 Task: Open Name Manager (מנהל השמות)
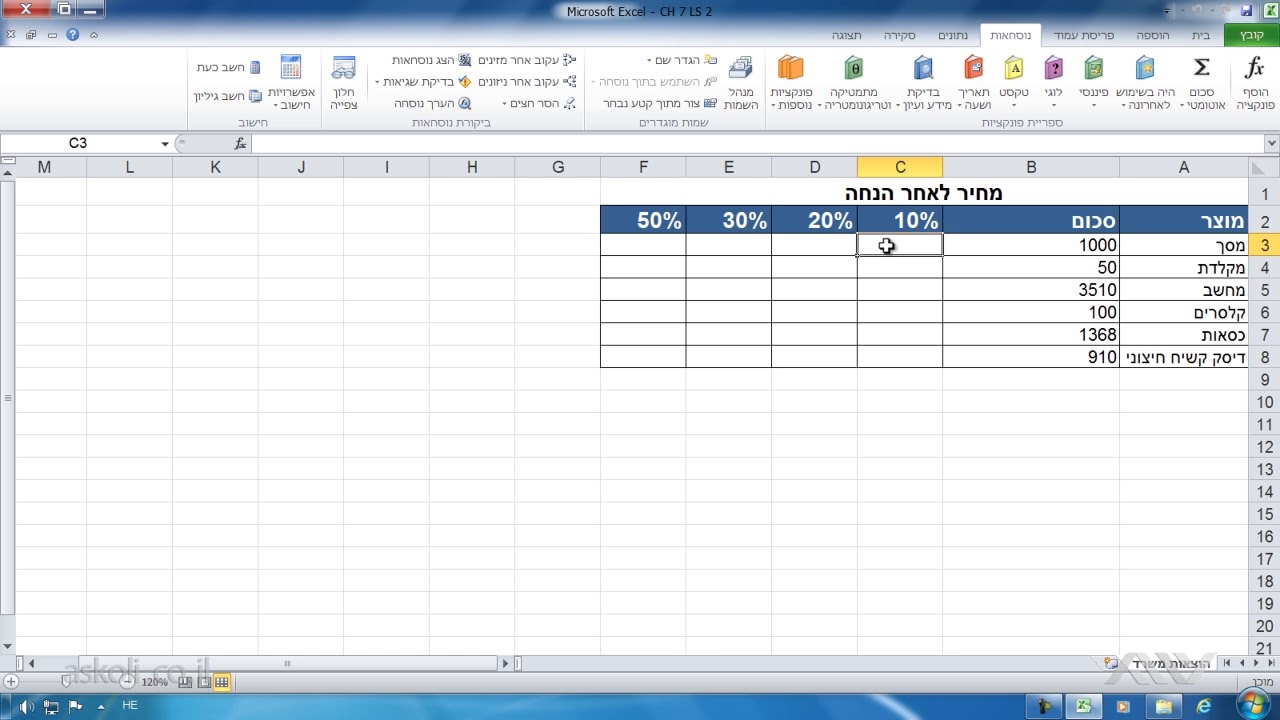pos(741,82)
